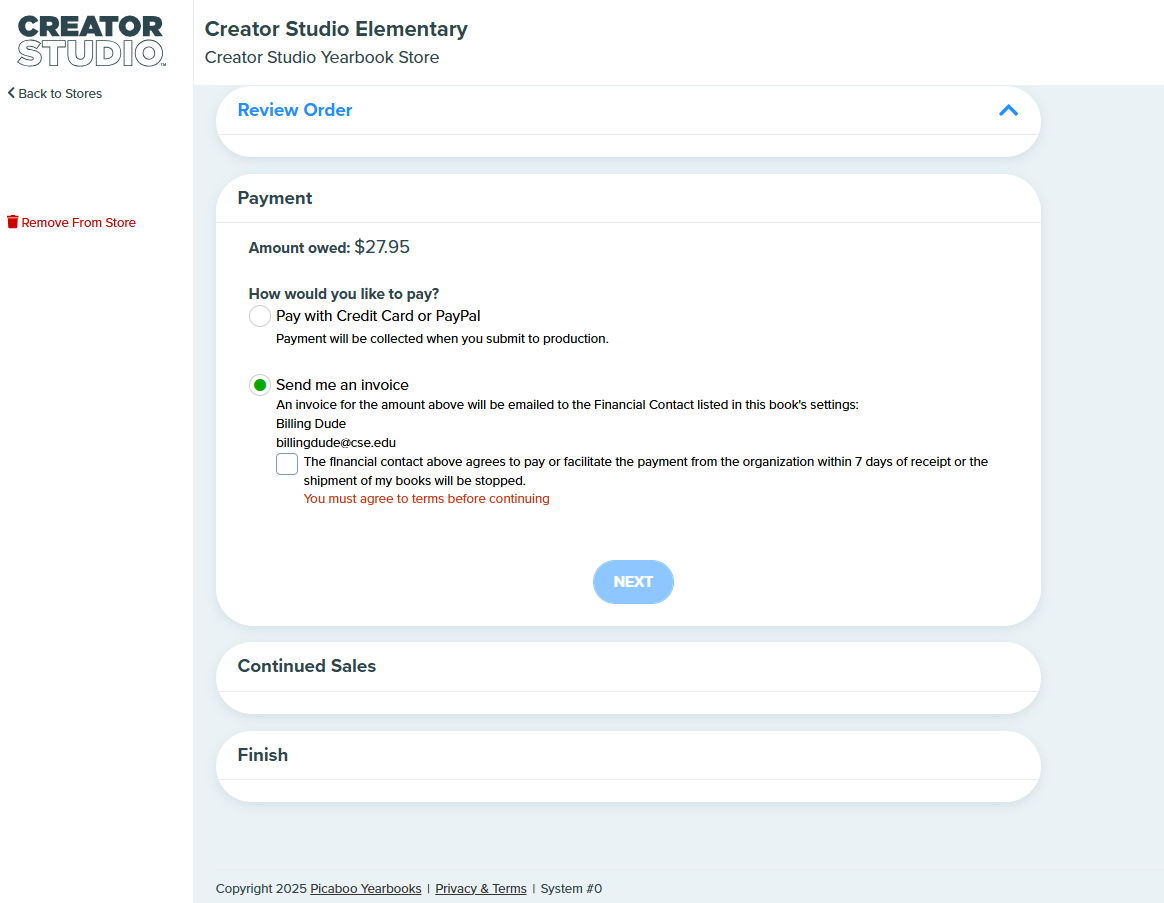Collapse Review Order with the chevron arrow
1164x903 pixels.
tap(1008, 111)
